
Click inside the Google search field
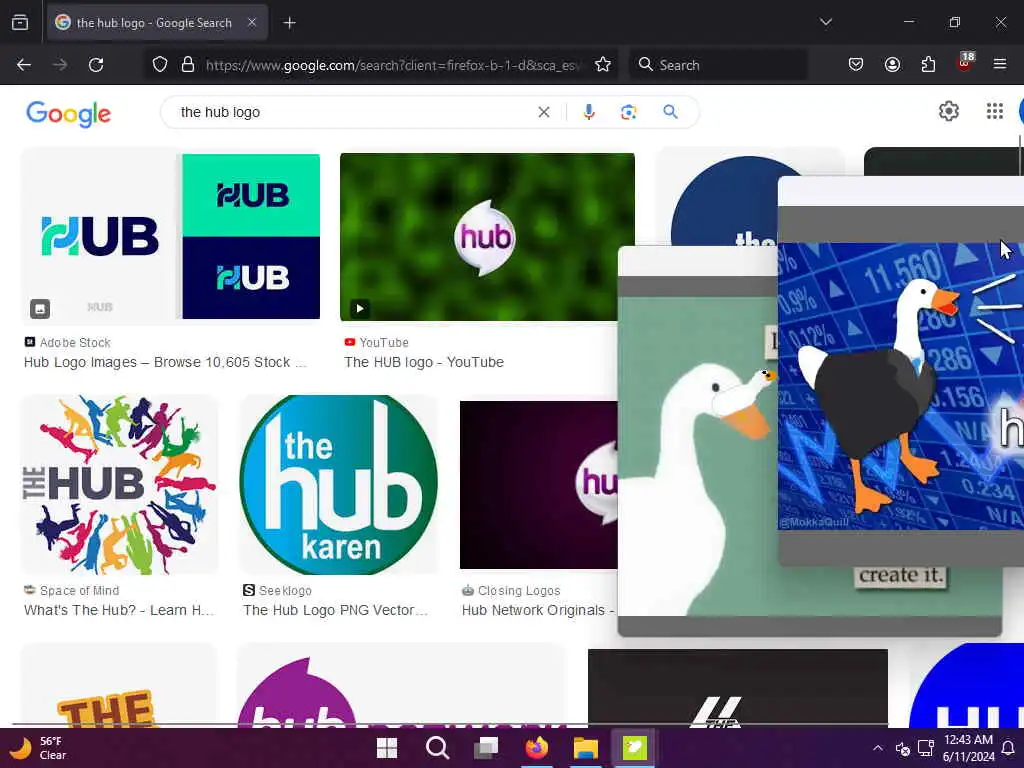[x=353, y=112]
